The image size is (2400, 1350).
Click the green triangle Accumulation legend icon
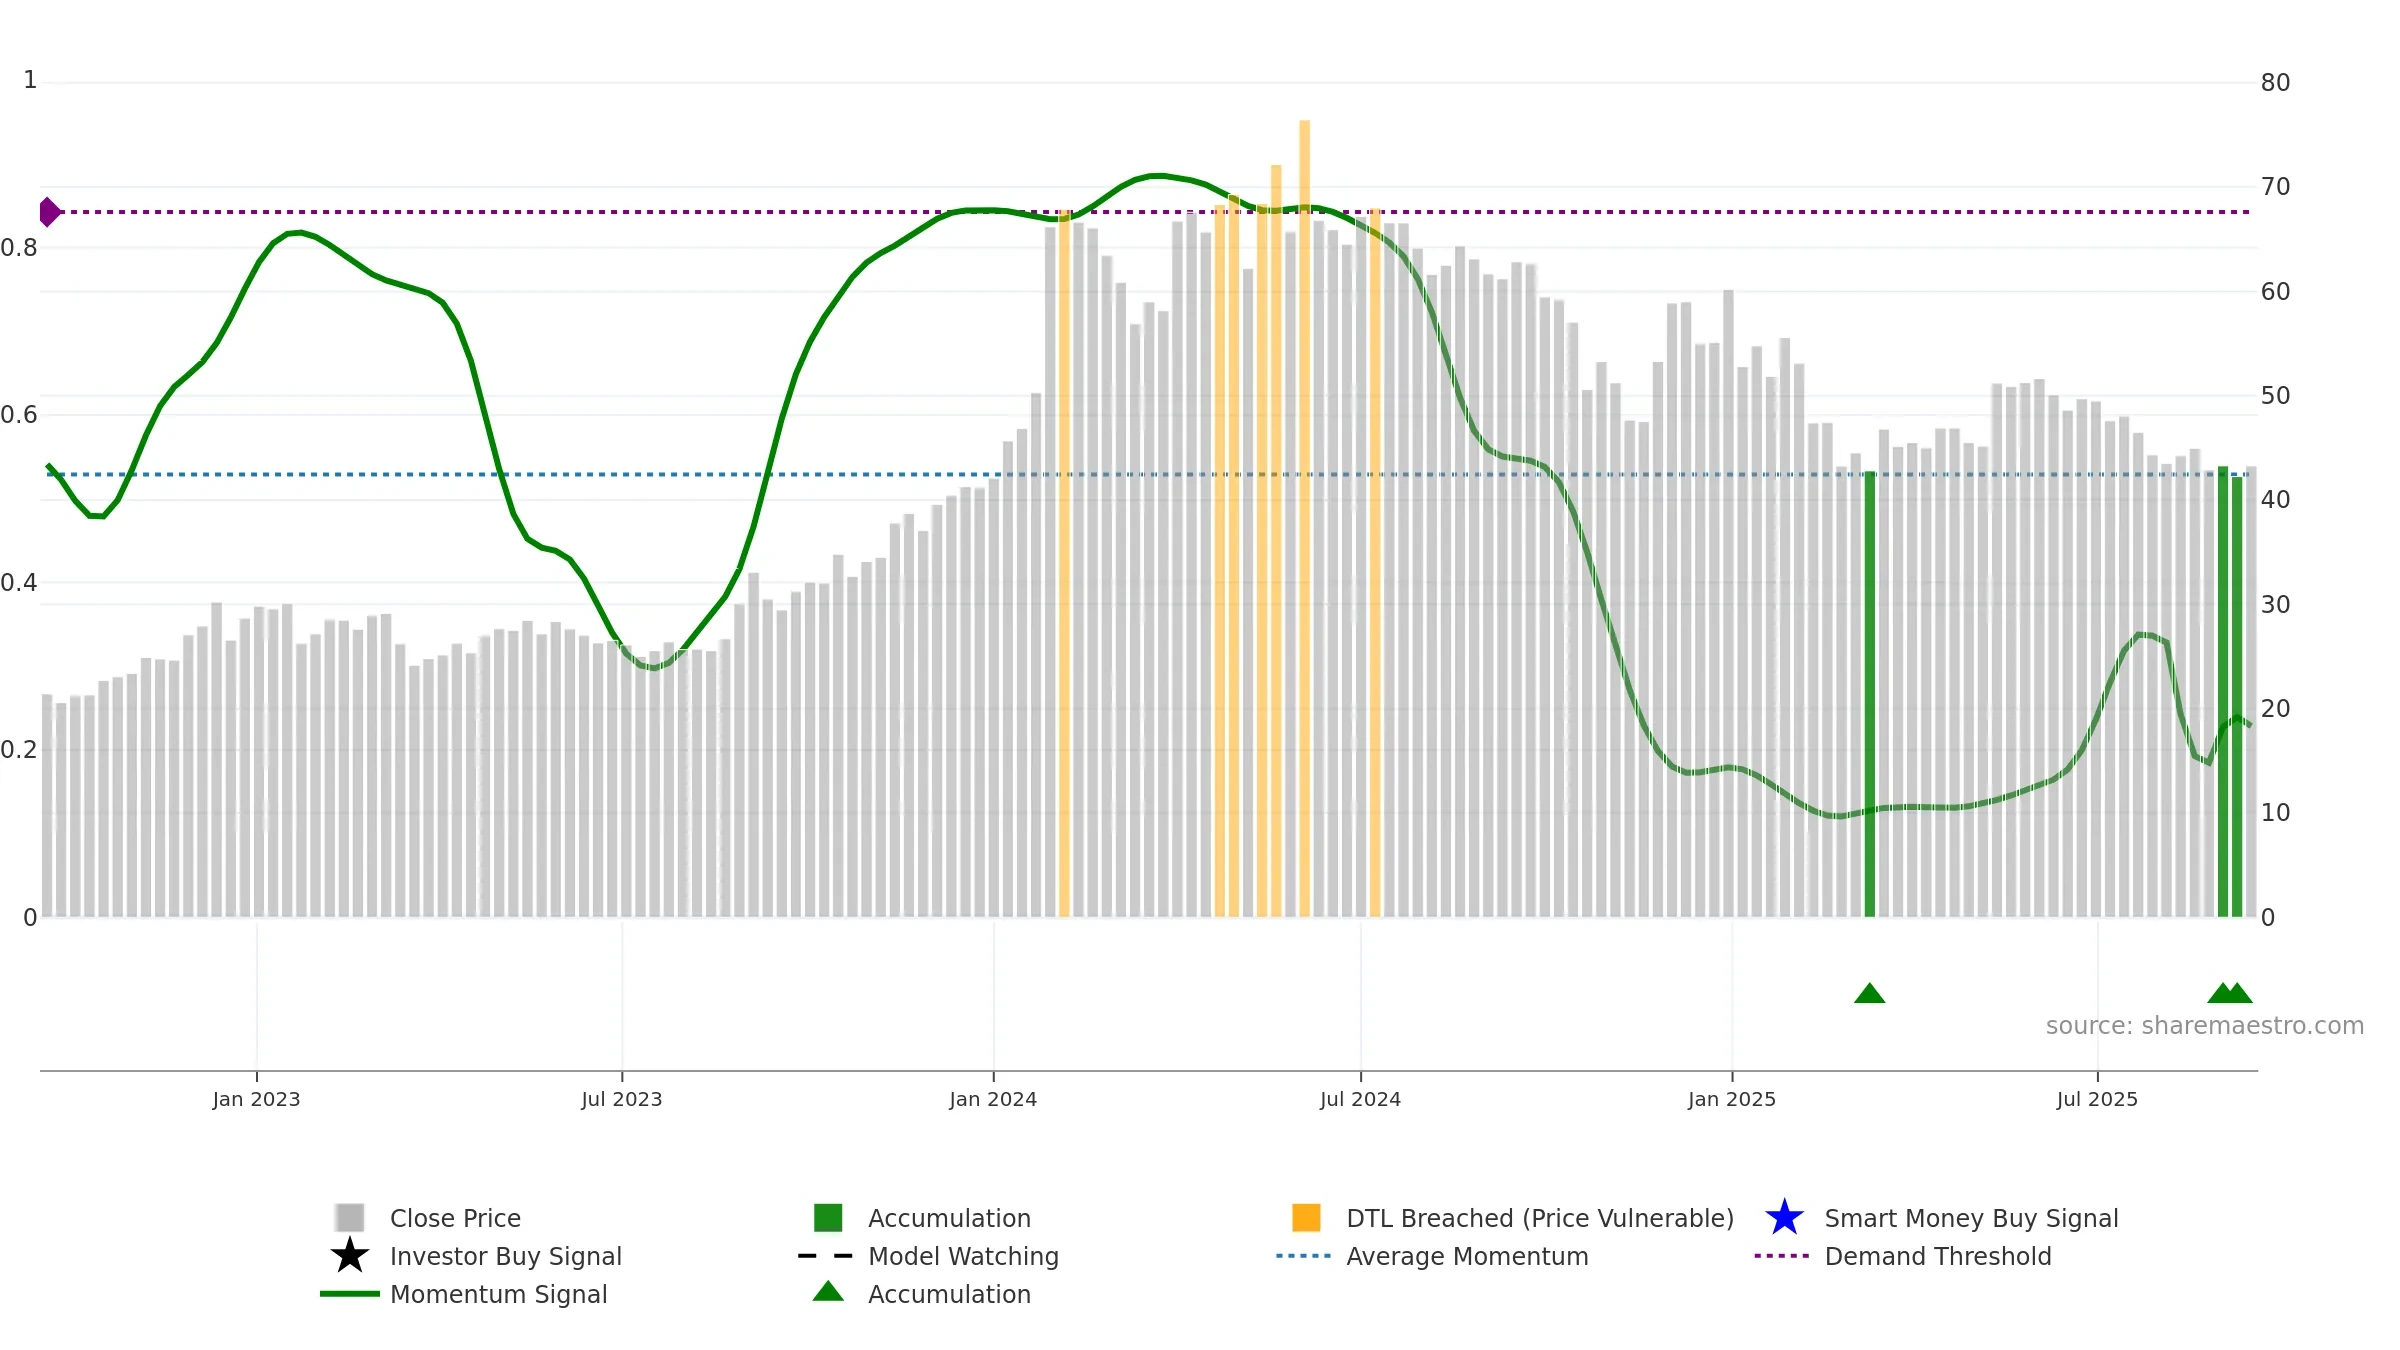828,1291
